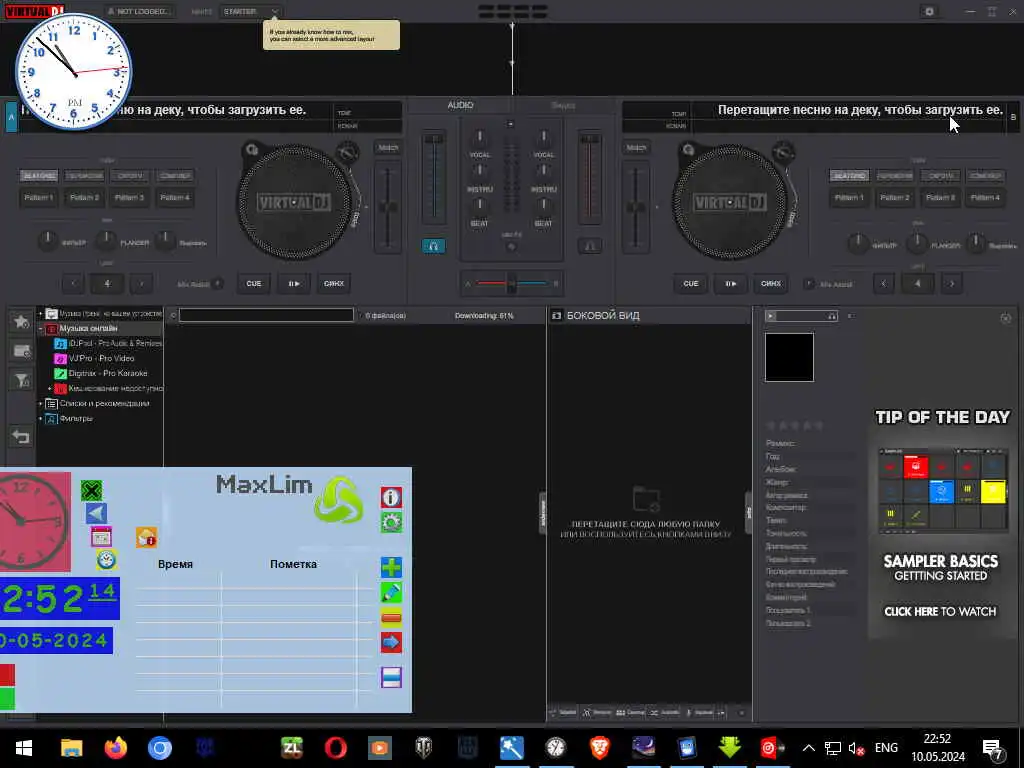Toggle left deck headphone cue button

(434, 246)
